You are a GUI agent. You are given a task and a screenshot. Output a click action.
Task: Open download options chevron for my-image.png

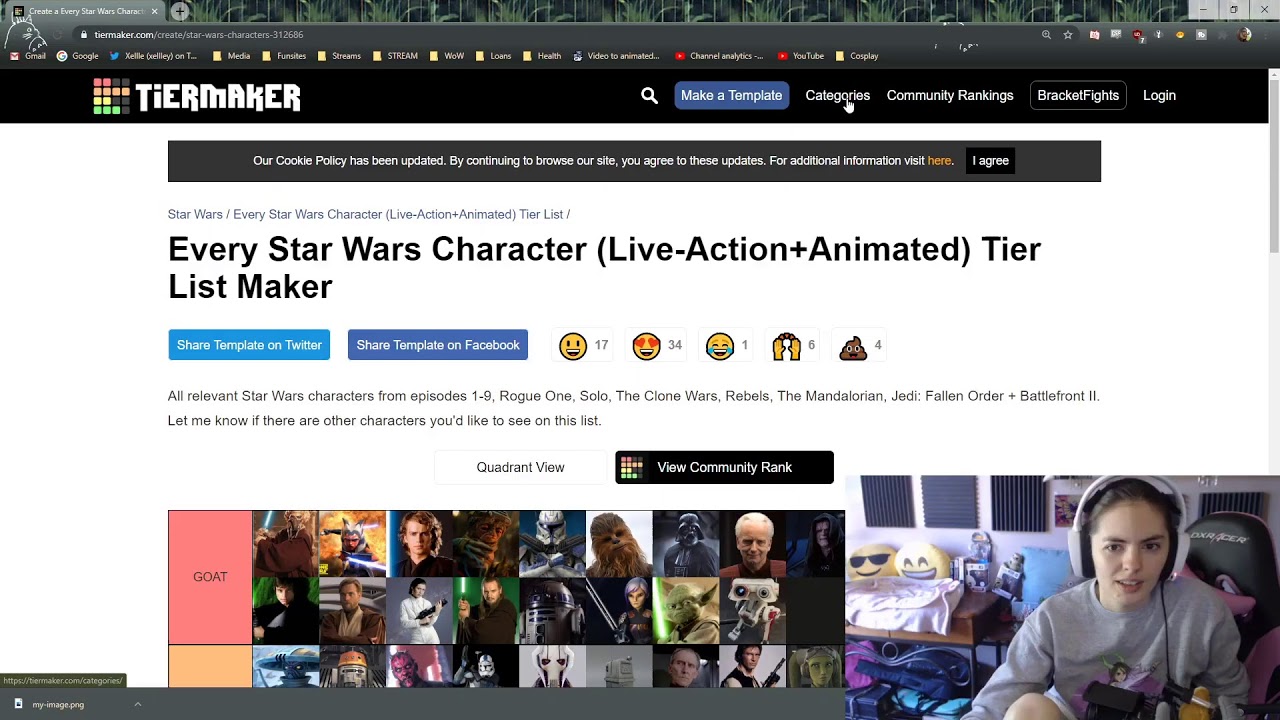(138, 705)
